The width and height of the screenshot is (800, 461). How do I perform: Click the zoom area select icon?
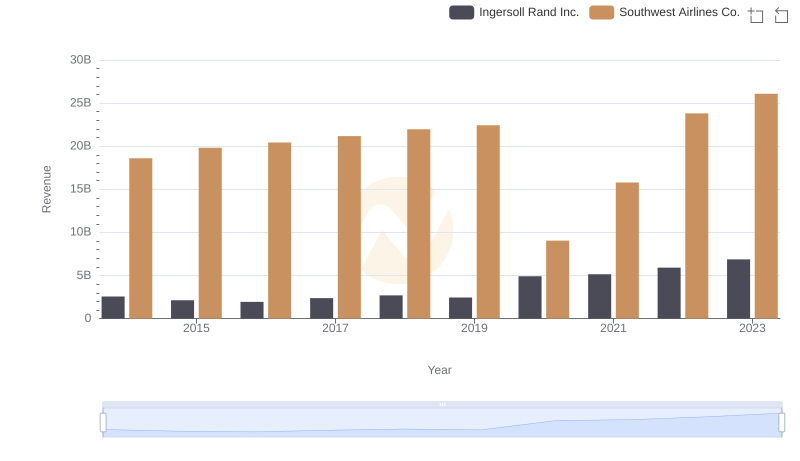(x=756, y=15)
